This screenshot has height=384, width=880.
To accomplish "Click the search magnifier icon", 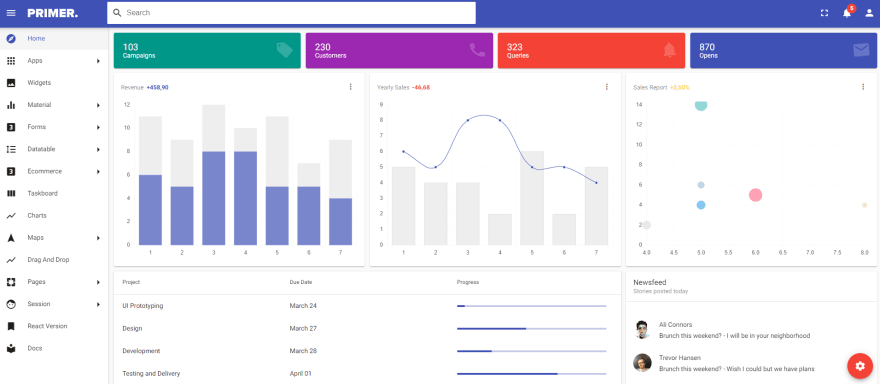I will pyautogui.click(x=117, y=12).
